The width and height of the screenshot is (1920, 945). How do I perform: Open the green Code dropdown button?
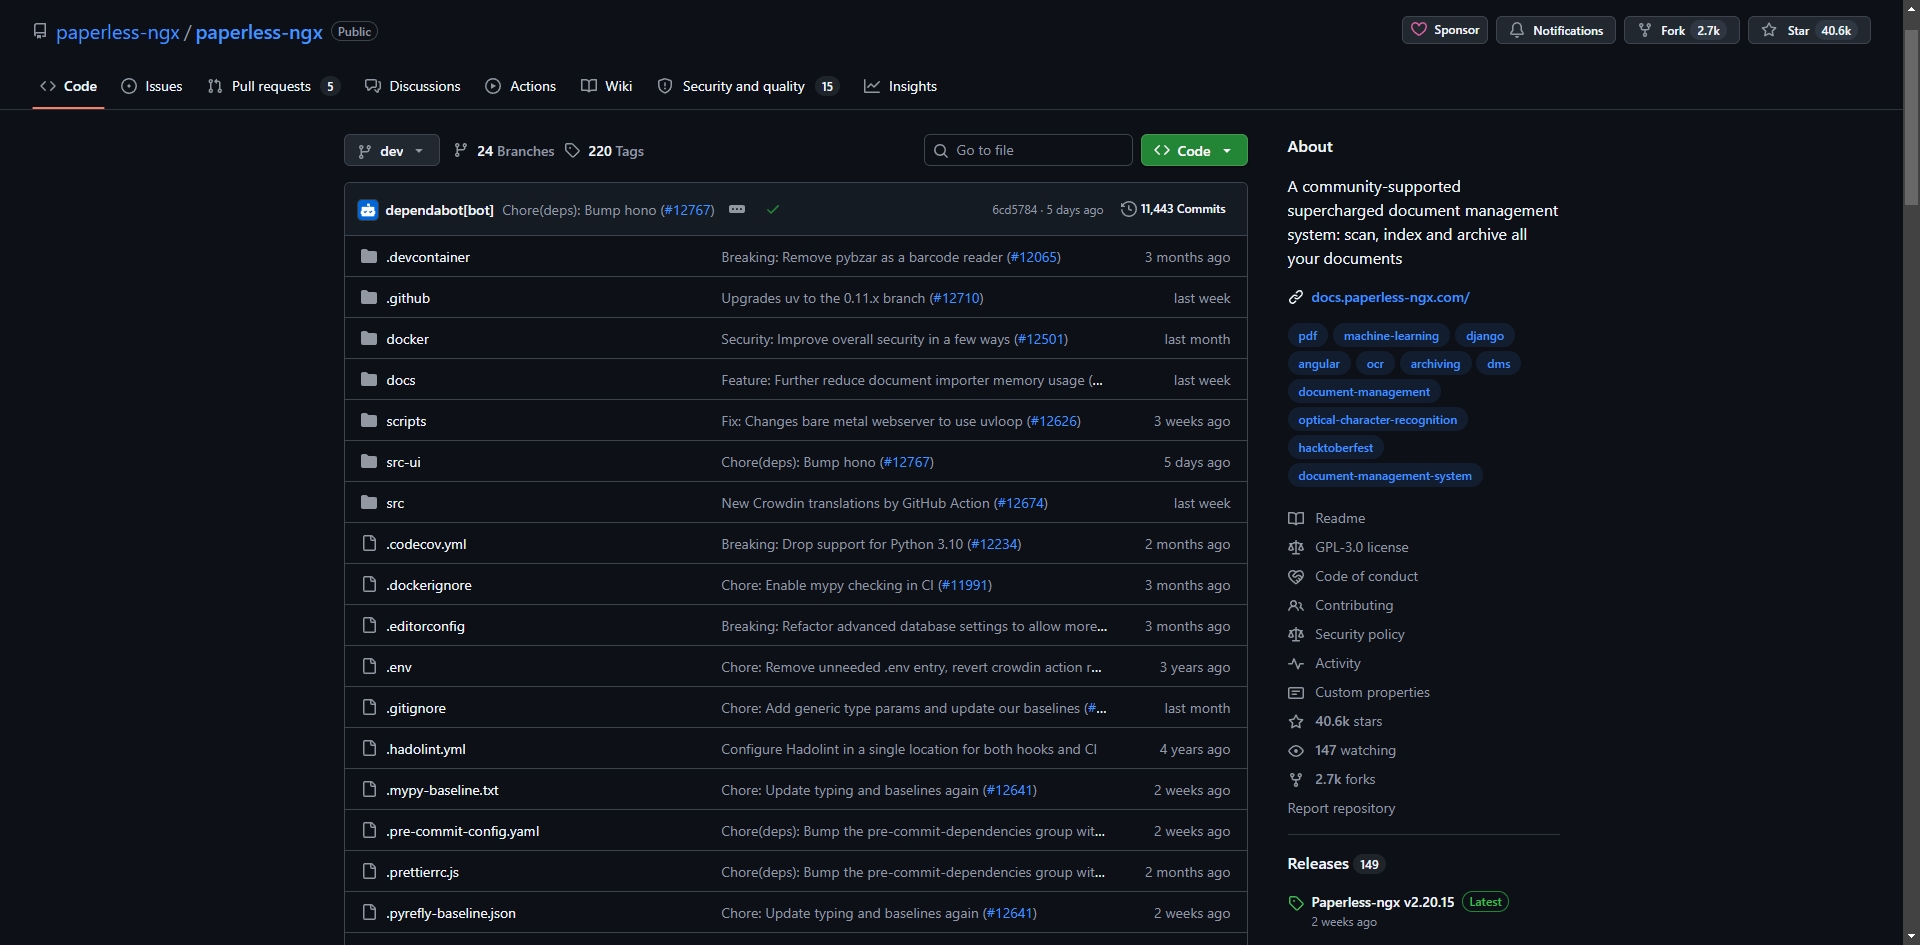tap(1194, 150)
